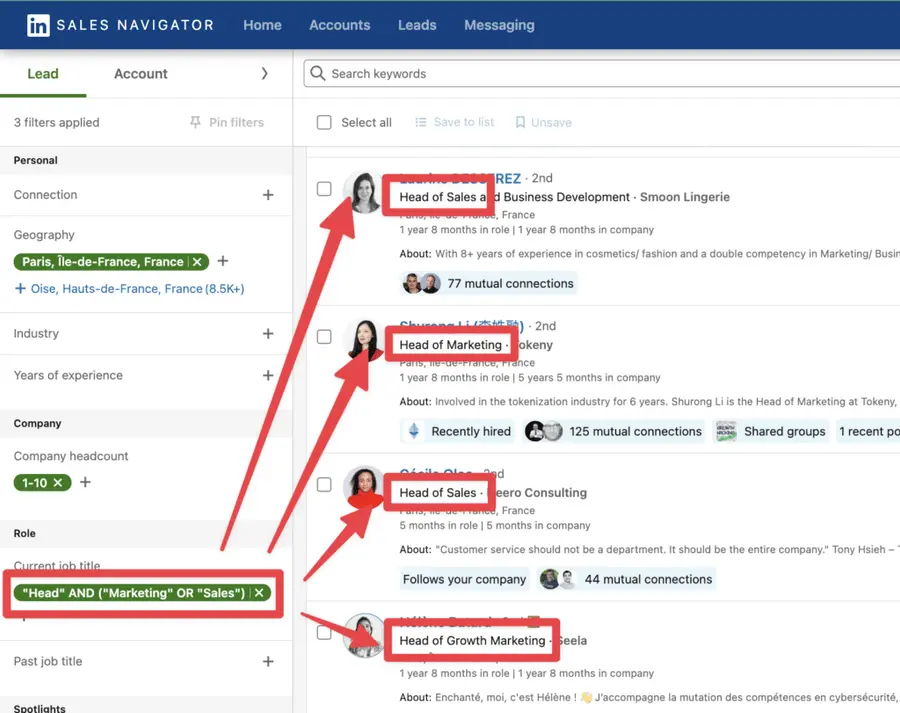This screenshot has height=713, width=900.
Task: Check the checkbox next to Shurong Li
Action: [324, 337]
